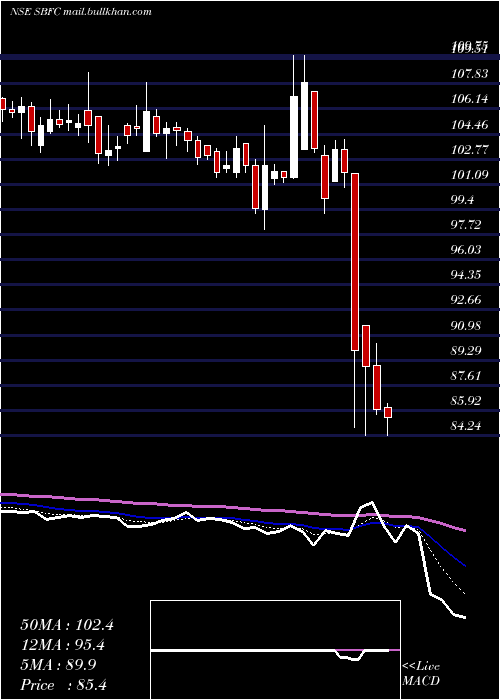The width and height of the screenshot is (500, 700).
Task: Click the 97.72 price axis label
Action: click(x=467, y=225)
